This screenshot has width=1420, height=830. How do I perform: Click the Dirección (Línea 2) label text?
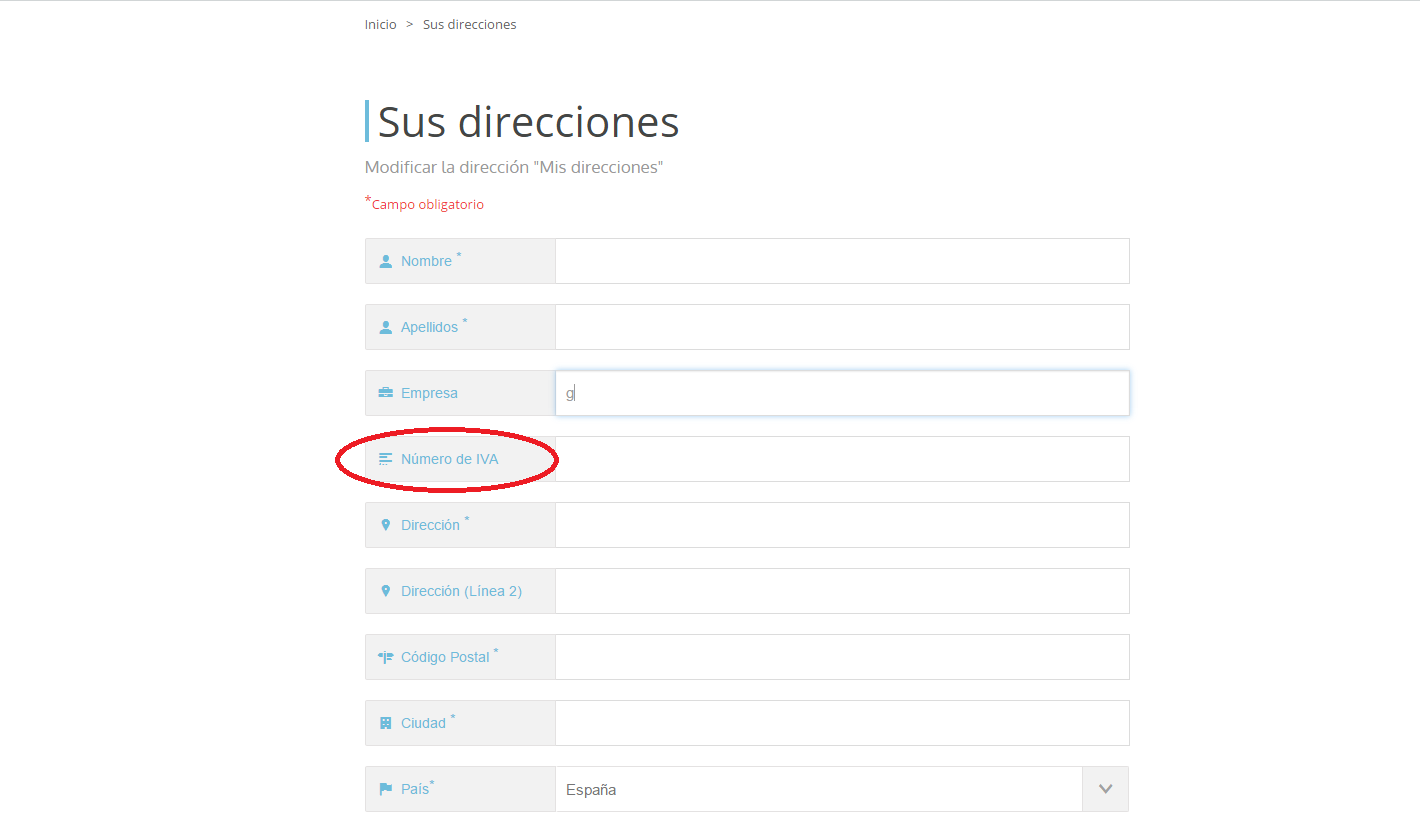click(461, 591)
